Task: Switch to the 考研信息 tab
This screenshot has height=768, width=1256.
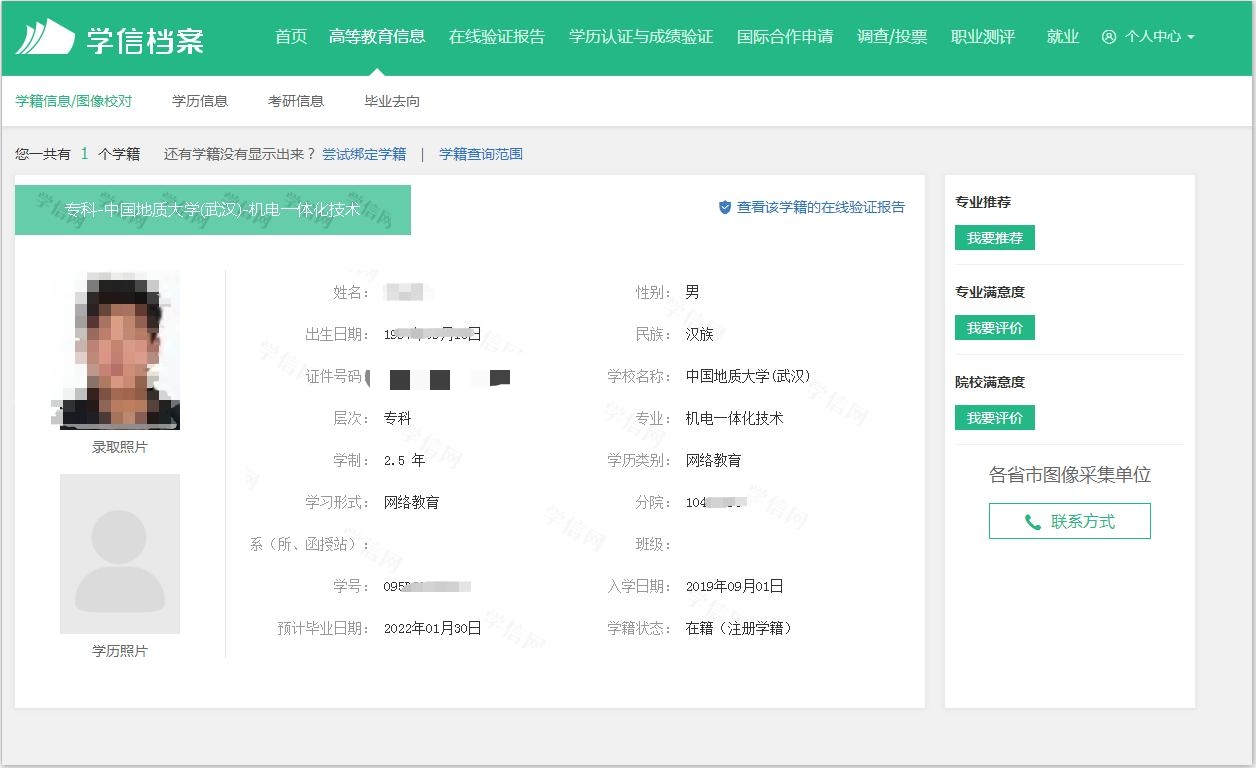Action: click(x=296, y=101)
